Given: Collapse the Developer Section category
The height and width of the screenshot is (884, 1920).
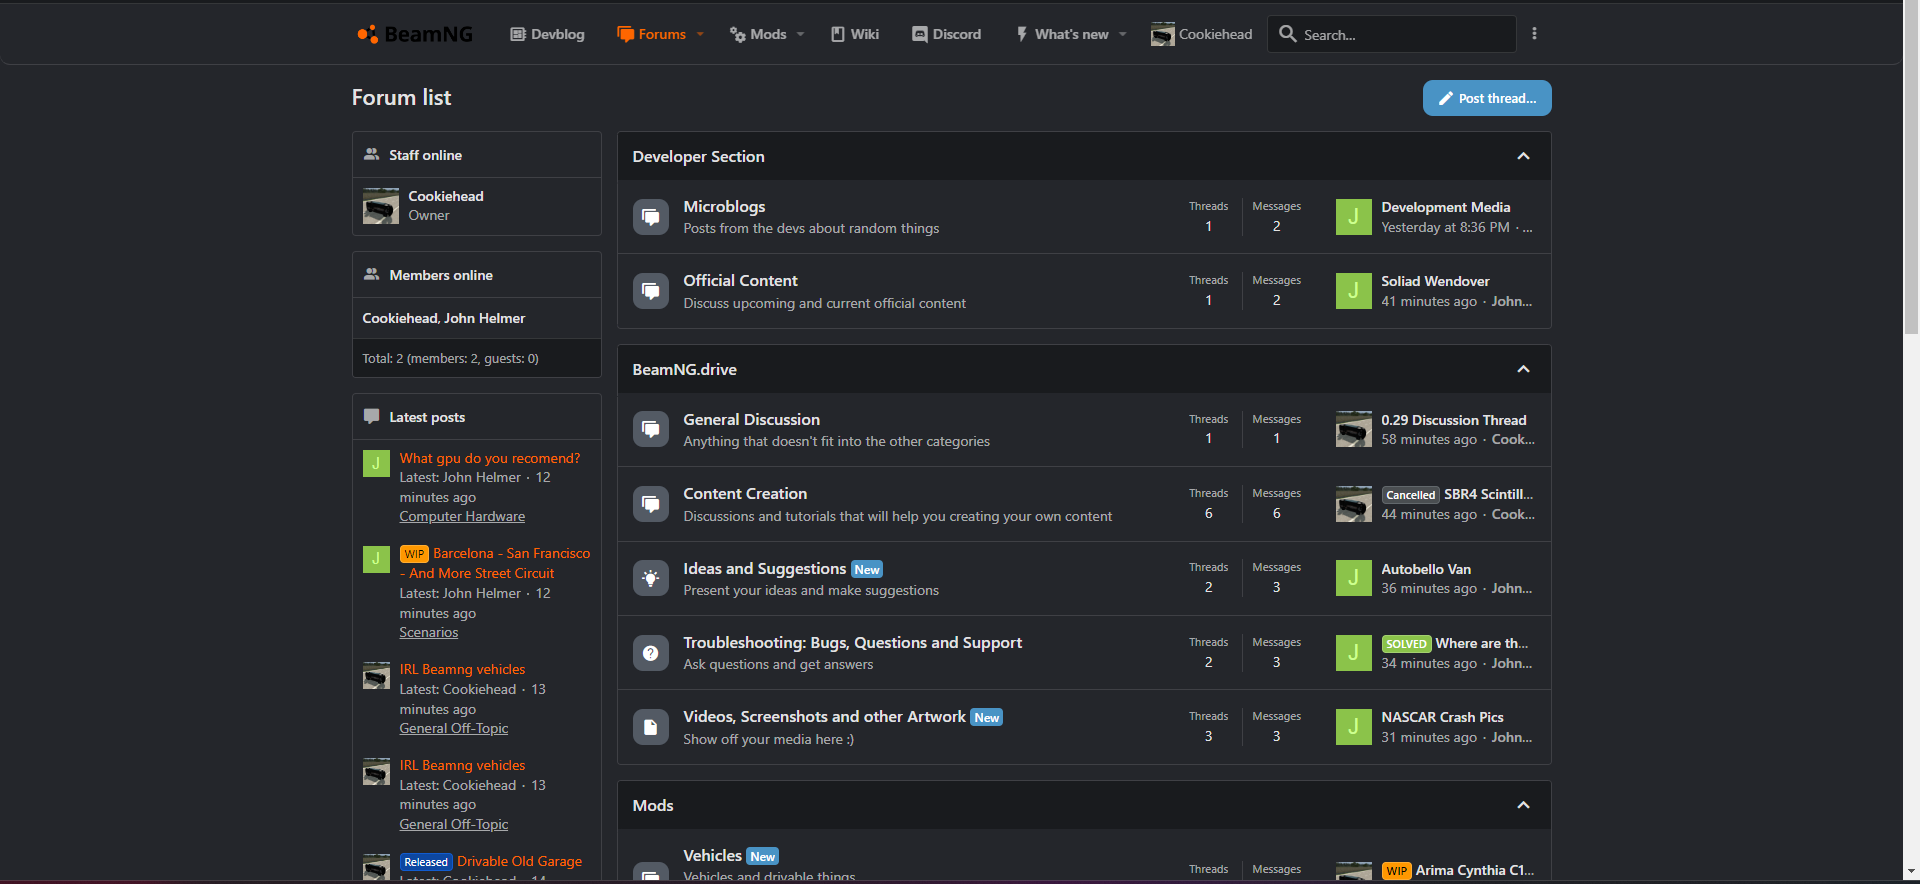Looking at the screenshot, I should [1523, 156].
